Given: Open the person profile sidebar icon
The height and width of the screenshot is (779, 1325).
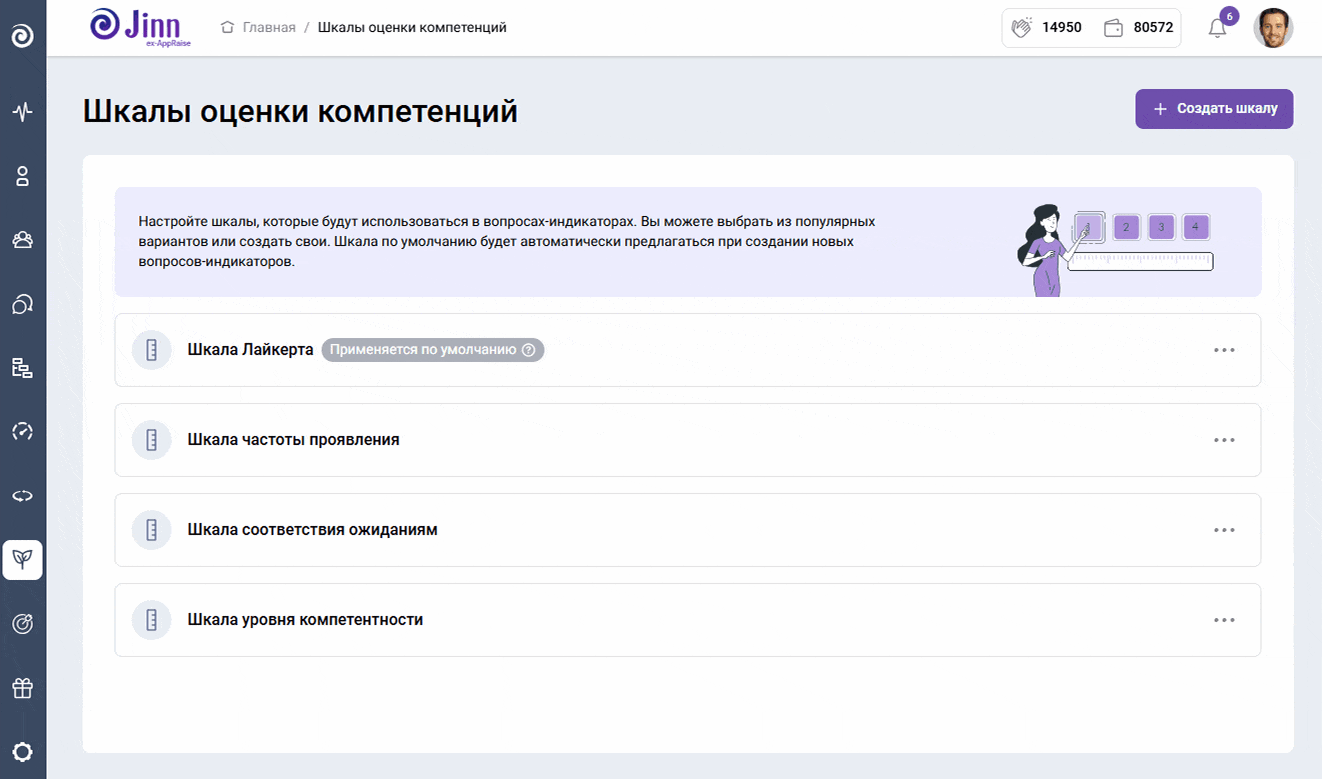Looking at the screenshot, I should coord(22,176).
